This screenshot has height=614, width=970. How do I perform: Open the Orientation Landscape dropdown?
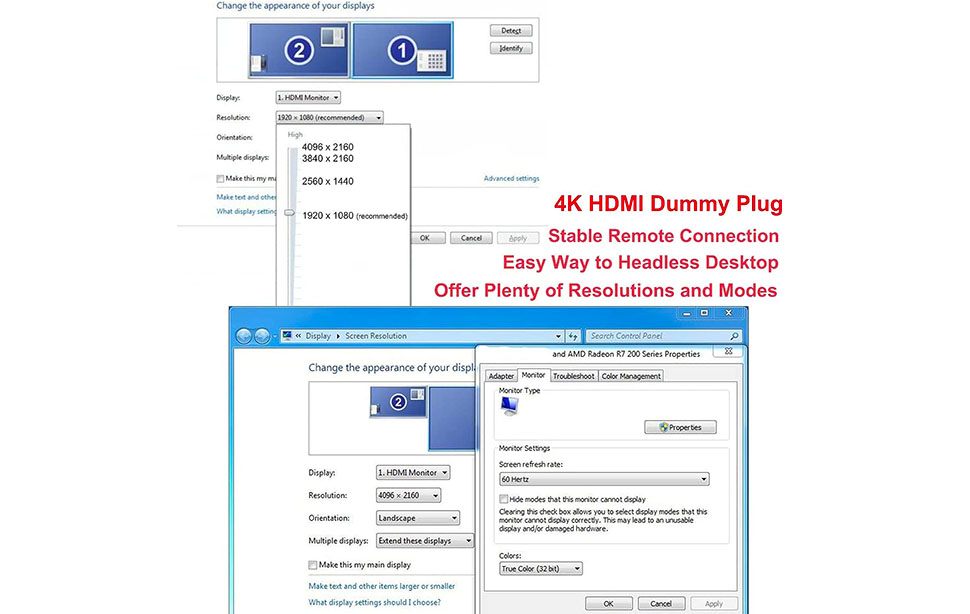tap(418, 518)
